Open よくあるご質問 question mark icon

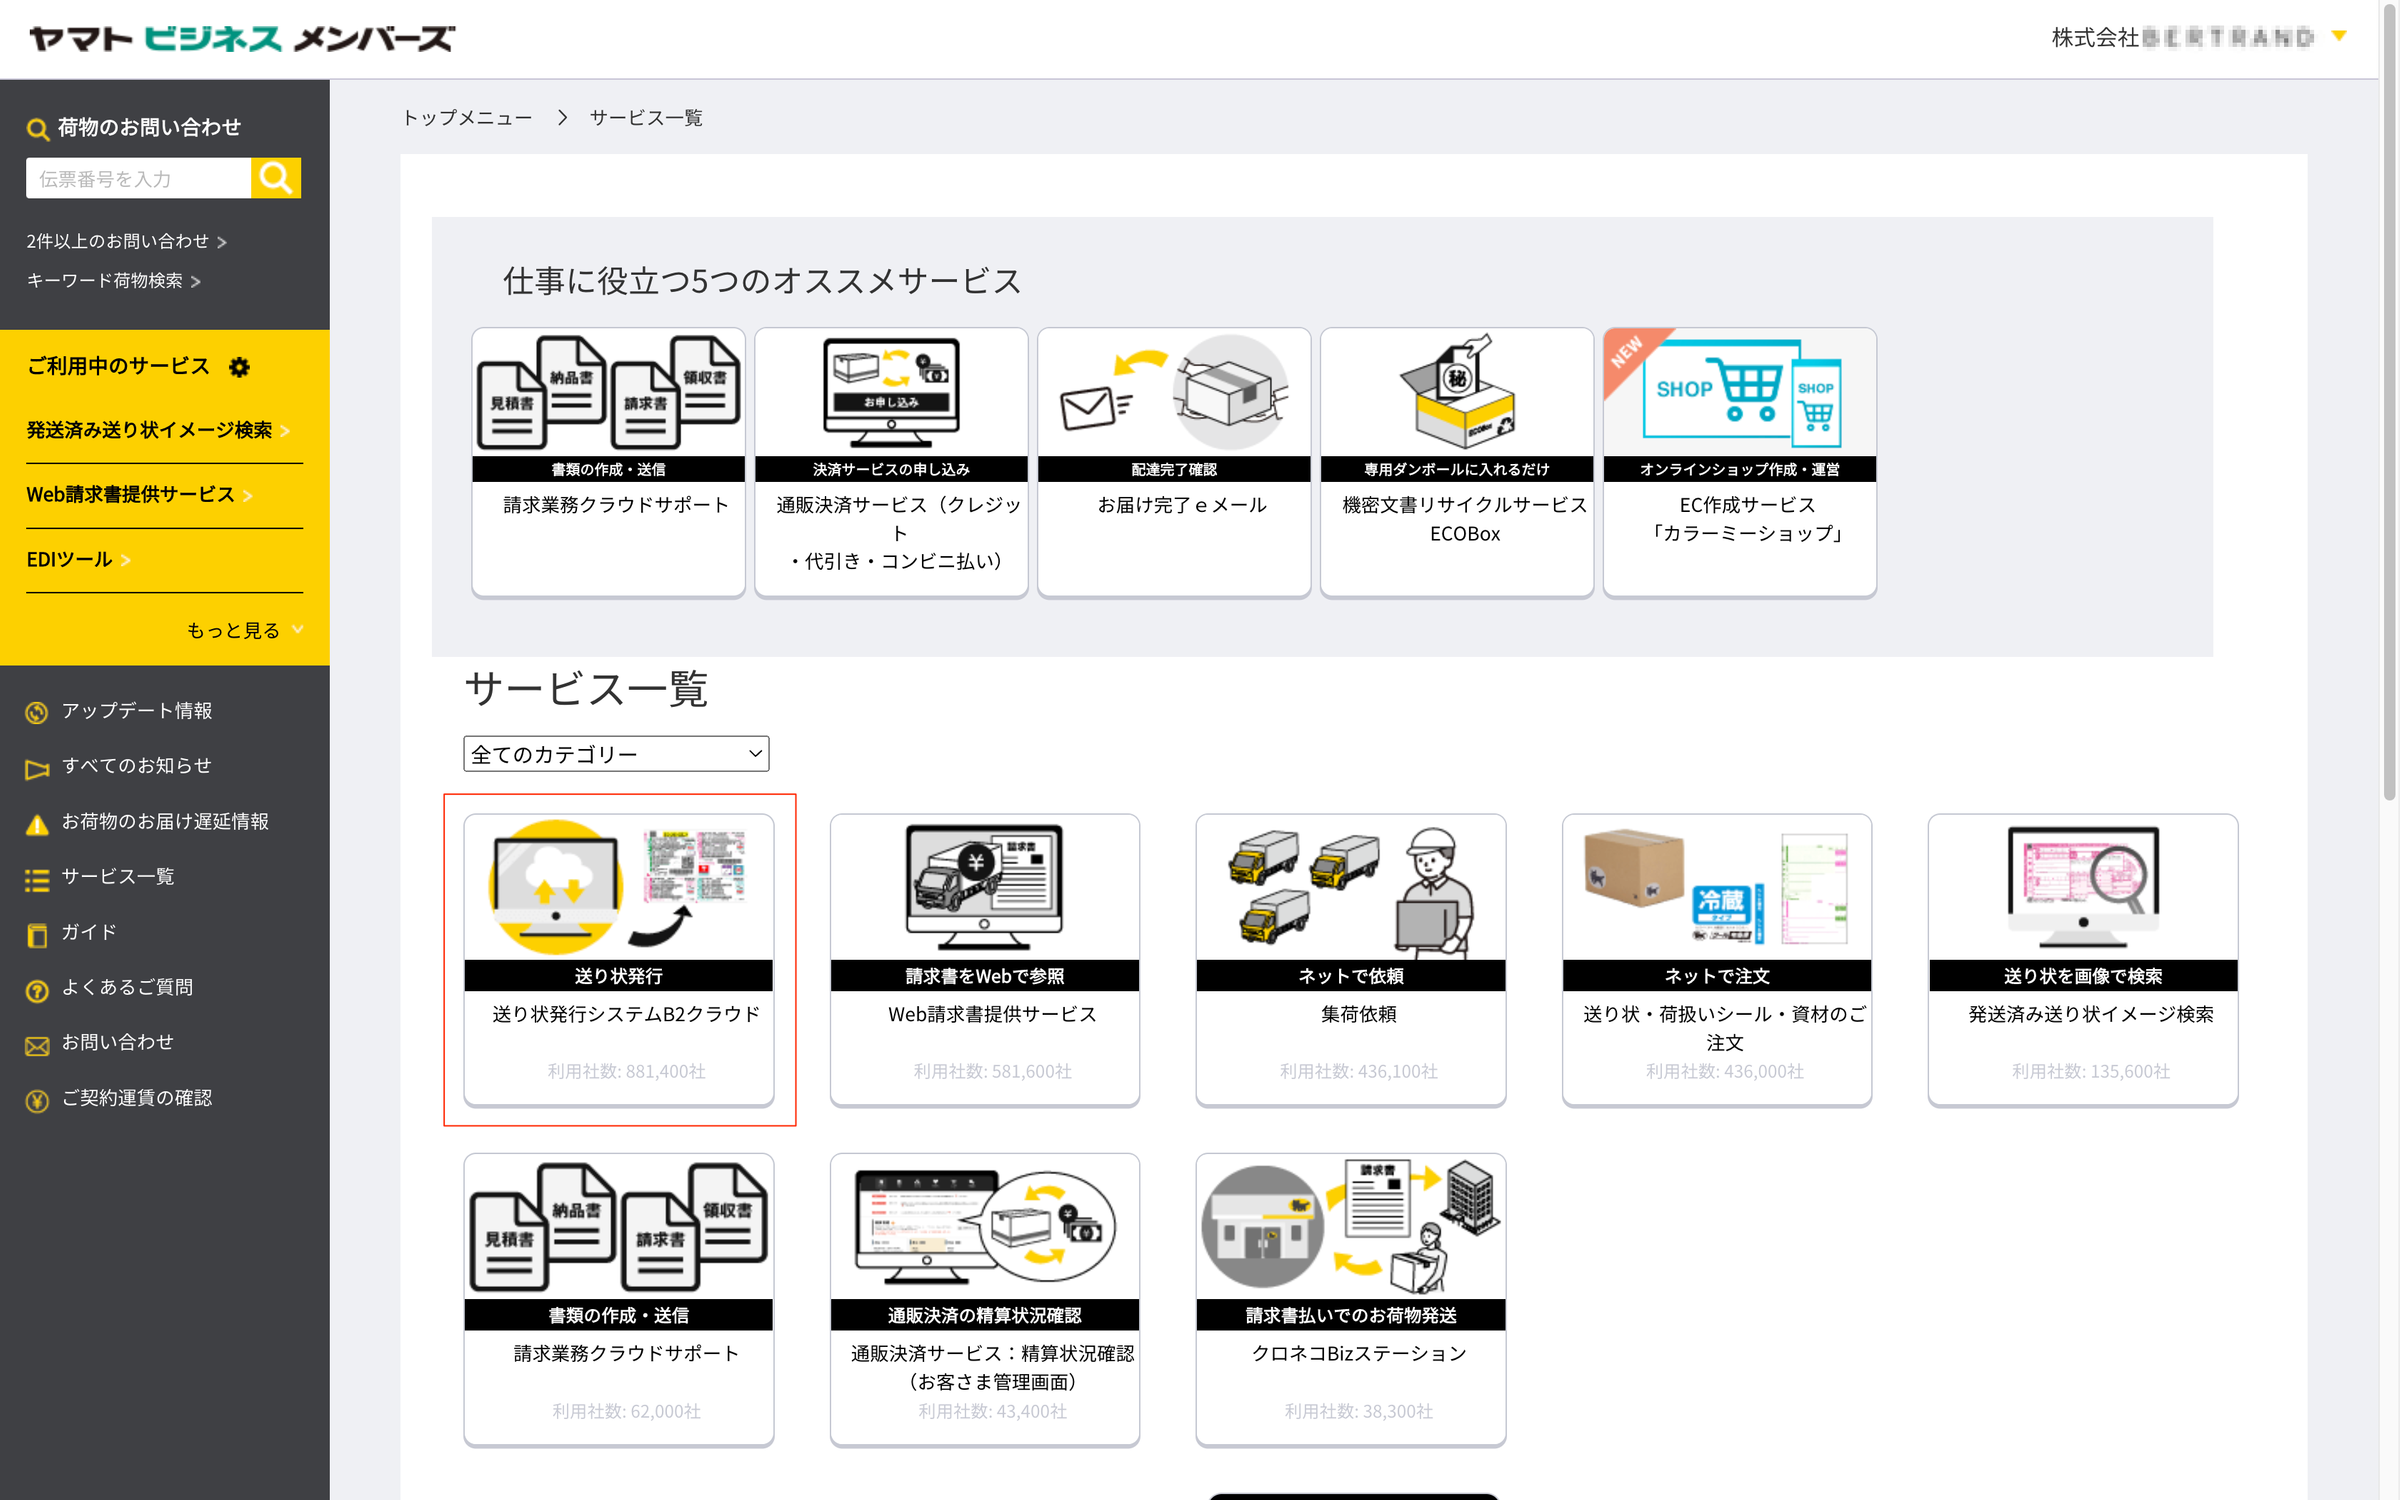click(x=36, y=988)
